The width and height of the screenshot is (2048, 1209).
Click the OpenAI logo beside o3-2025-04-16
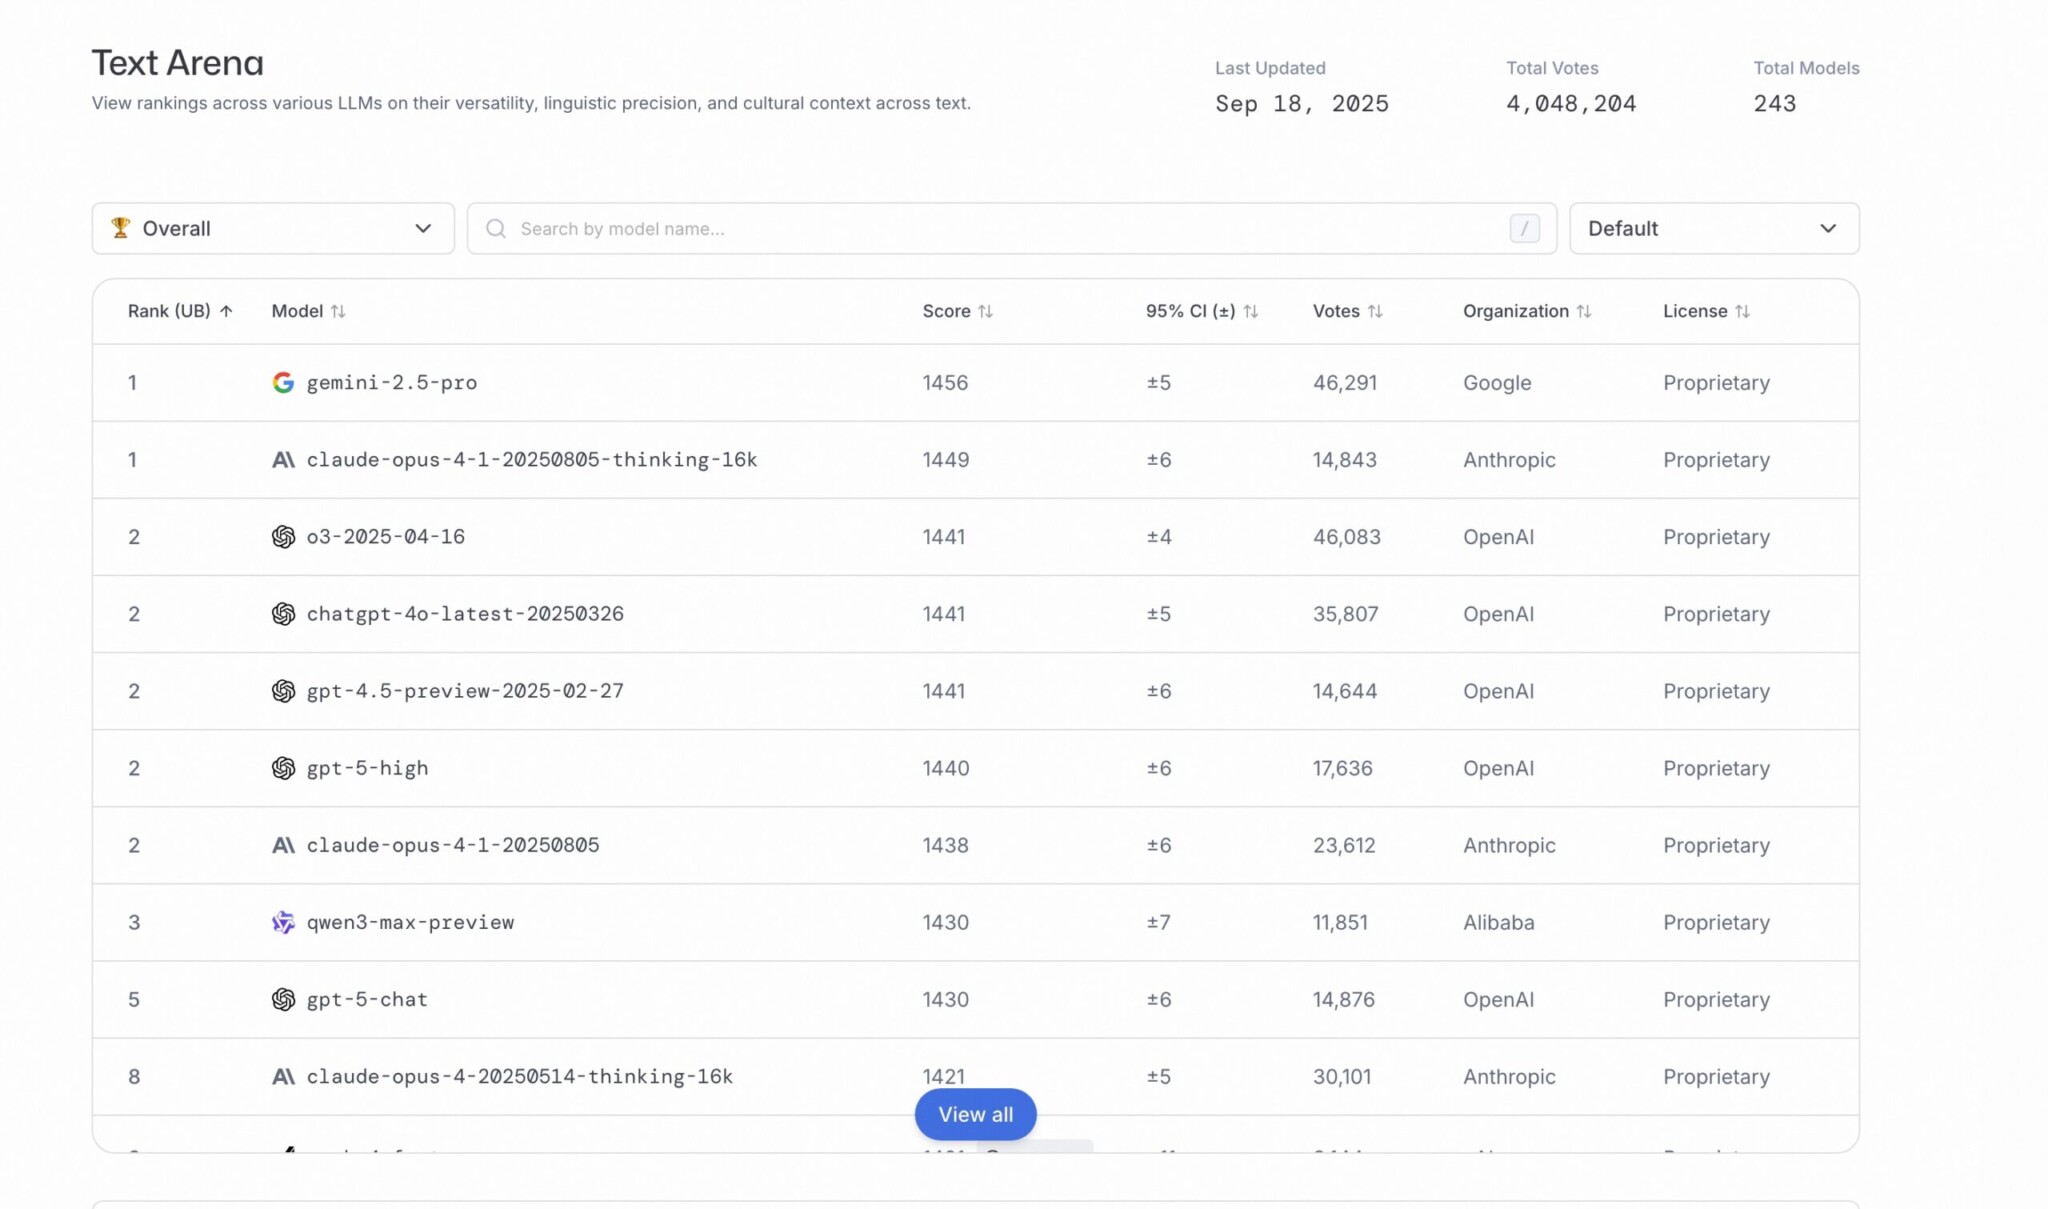pyautogui.click(x=283, y=537)
